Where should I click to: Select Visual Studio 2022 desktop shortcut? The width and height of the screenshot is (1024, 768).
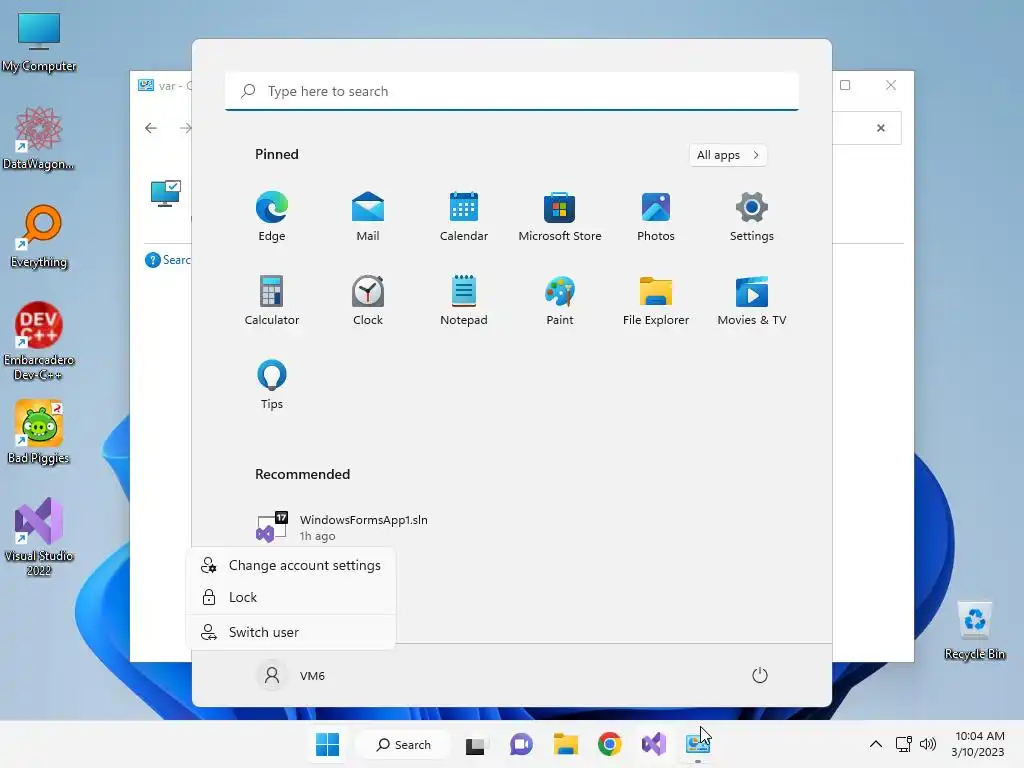point(39,537)
